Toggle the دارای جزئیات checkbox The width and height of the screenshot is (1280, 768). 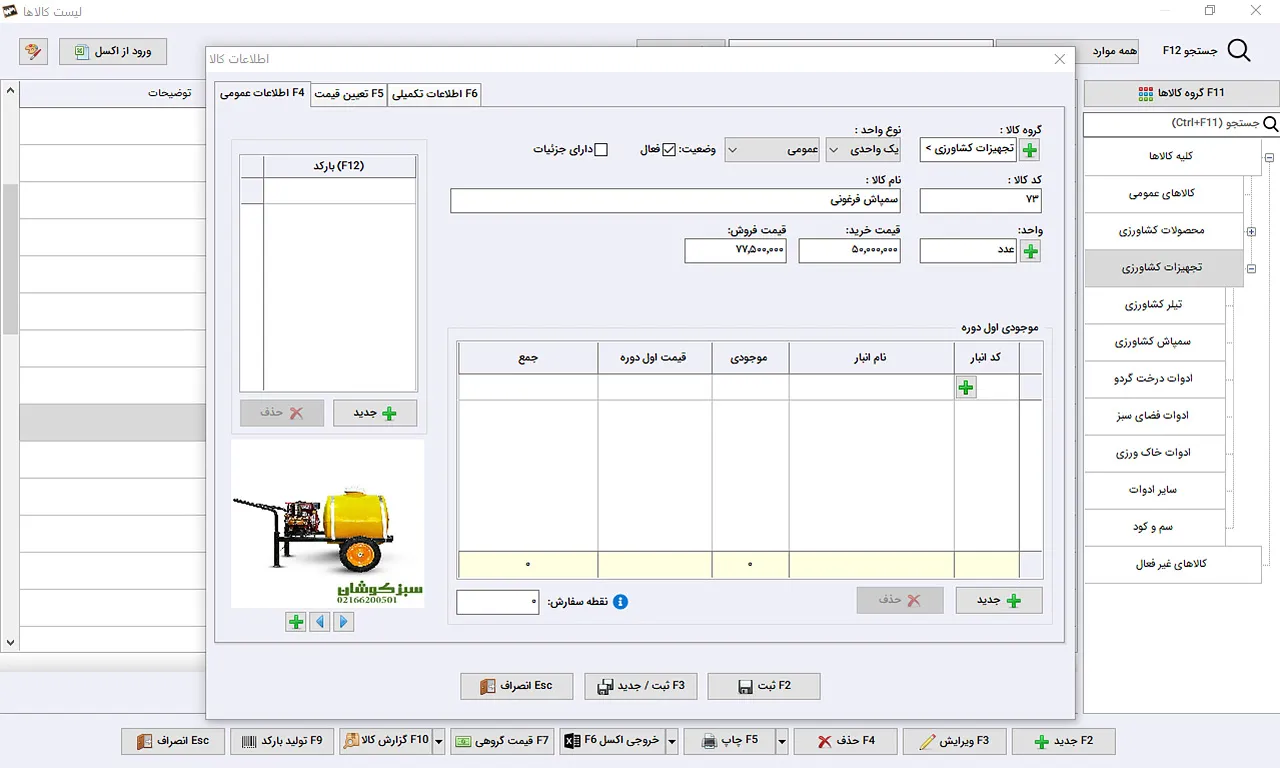pyautogui.click(x=601, y=150)
